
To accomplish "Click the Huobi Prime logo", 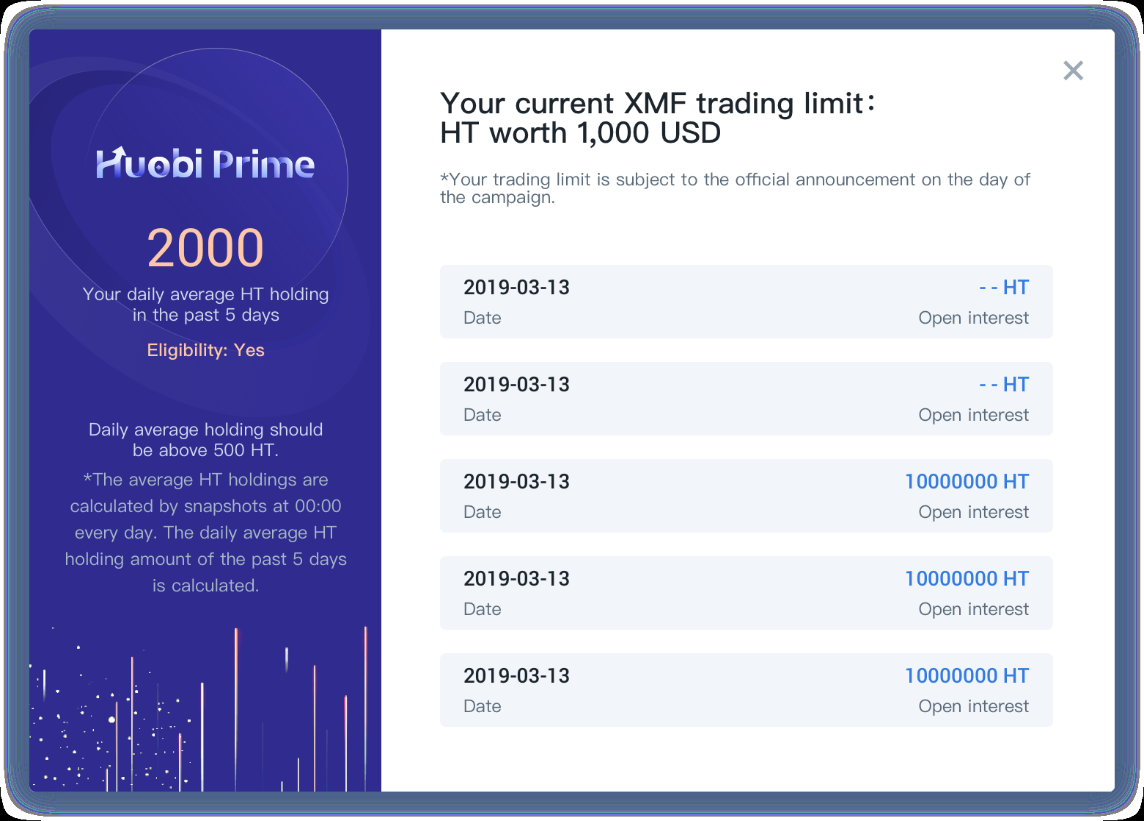I will 205,163.
